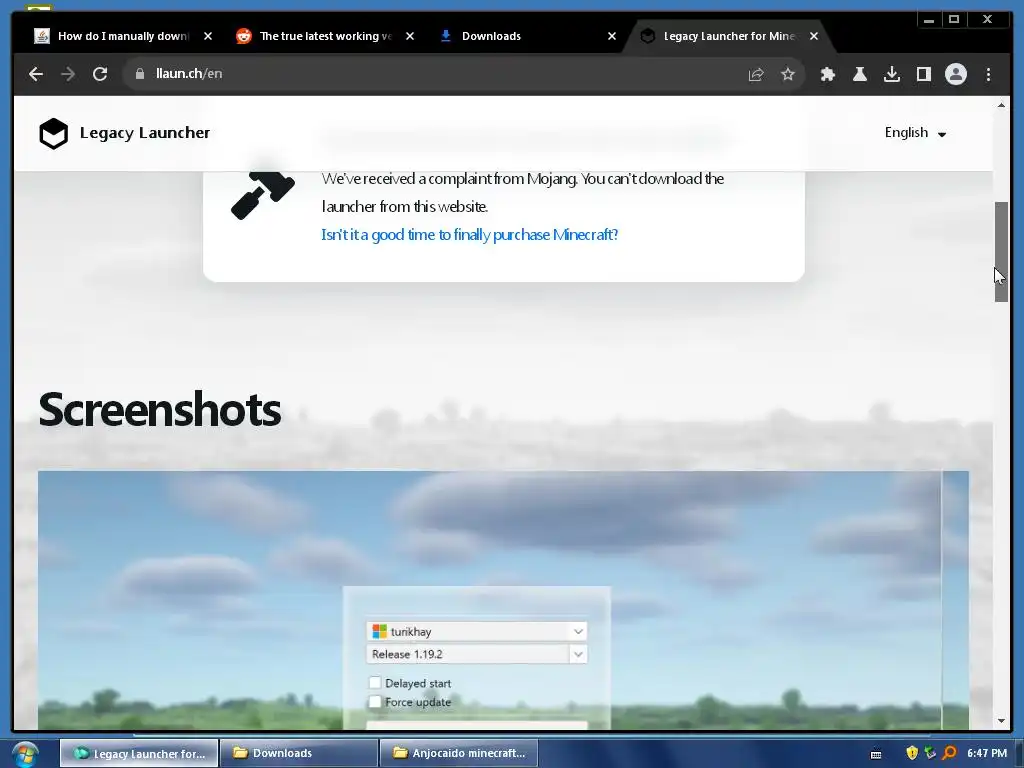Screen dimensions: 1024x768
Task: Open the Legacy Launcher taskbar button
Action: coord(139,753)
